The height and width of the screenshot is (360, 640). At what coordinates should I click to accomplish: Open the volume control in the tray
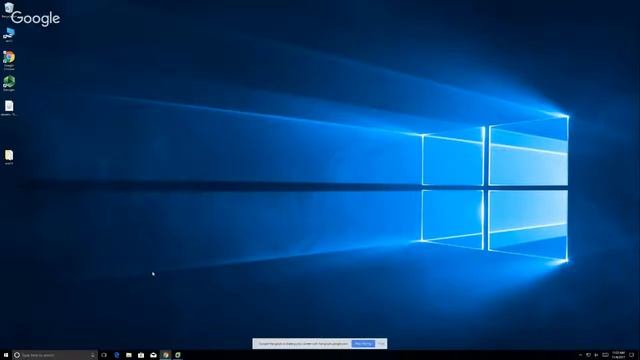tap(596, 355)
